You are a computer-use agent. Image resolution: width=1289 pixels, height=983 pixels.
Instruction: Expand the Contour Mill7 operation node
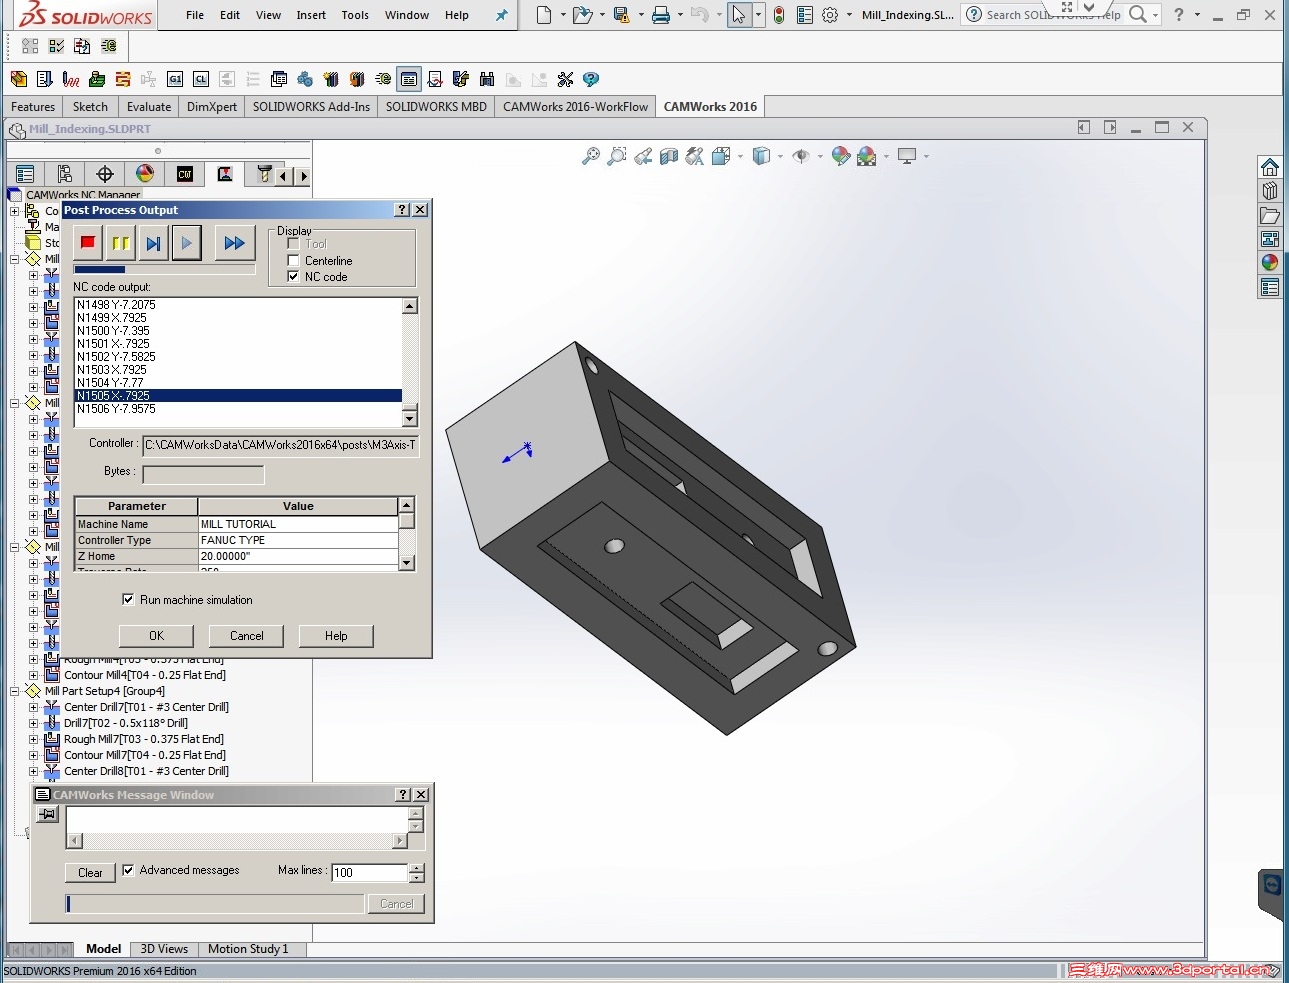(33, 755)
